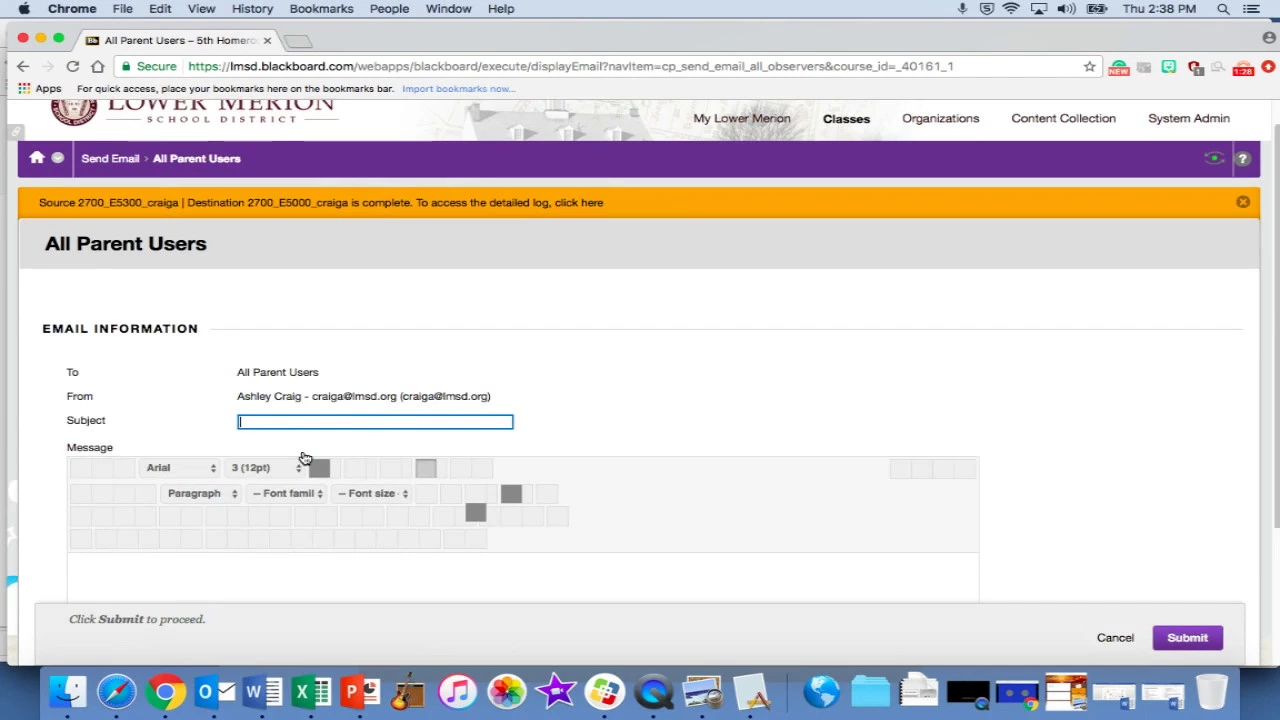Screen dimensions: 1280x720
Task: Click inside the message body editor
Action: (523, 577)
